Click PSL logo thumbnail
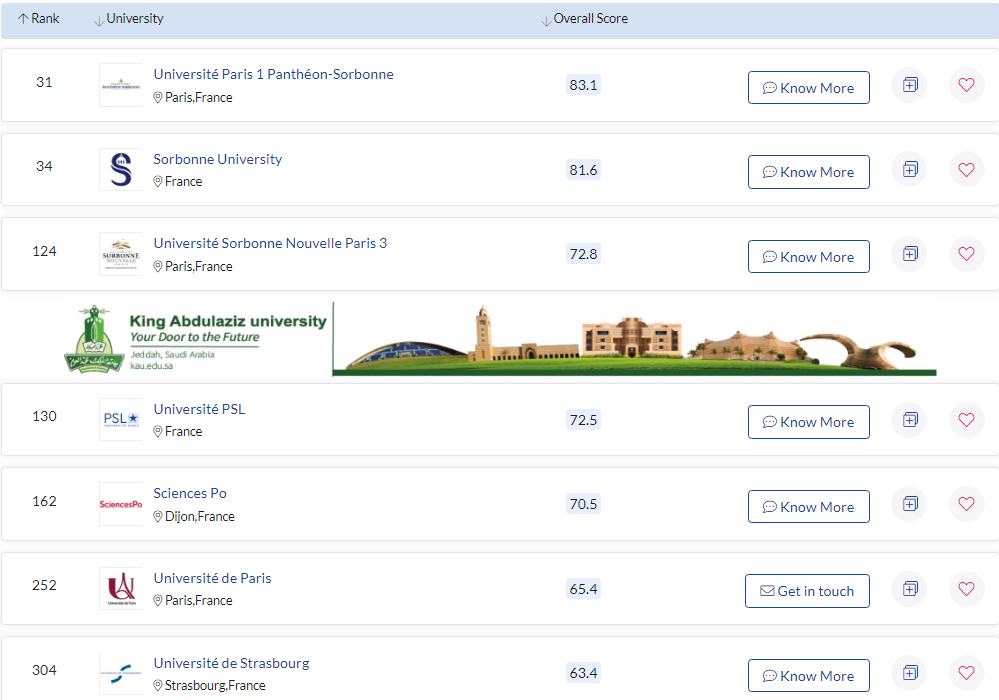Image resolution: width=999 pixels, height=700 pixels. 120,419
